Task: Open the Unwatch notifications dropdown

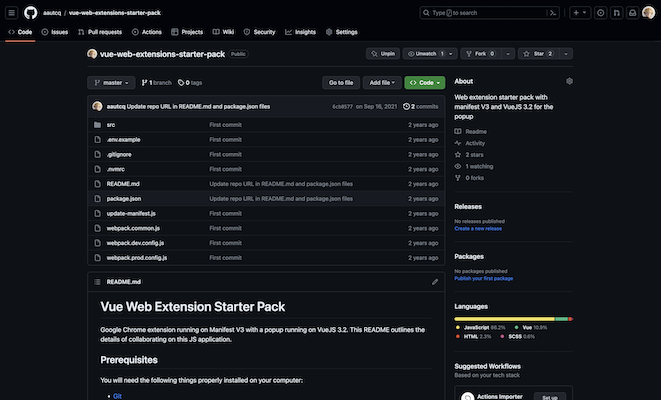Action: coord(430,54)
